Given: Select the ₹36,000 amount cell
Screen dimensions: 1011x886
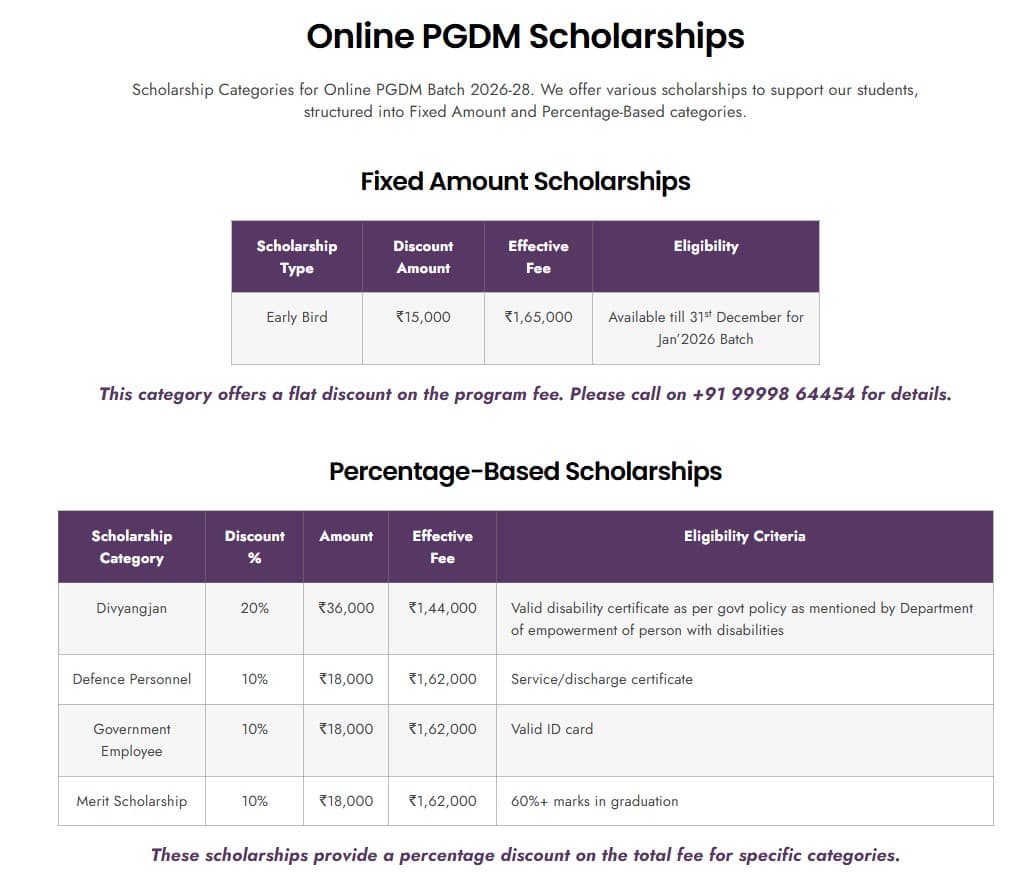Looking at the screenshot, I should 346,608.
